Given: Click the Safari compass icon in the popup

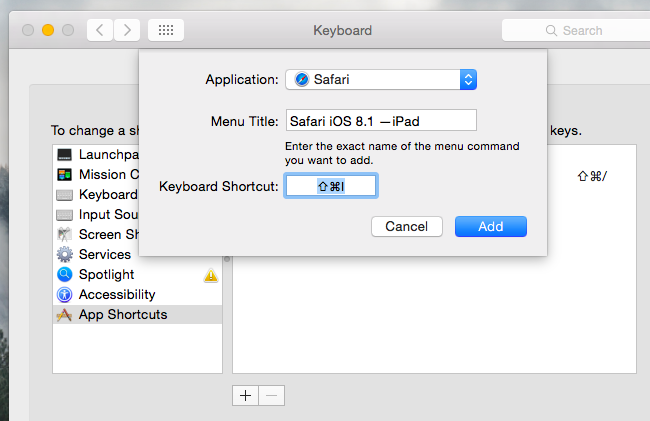Looking at the screenshot, I should click(x=302, y=79).
